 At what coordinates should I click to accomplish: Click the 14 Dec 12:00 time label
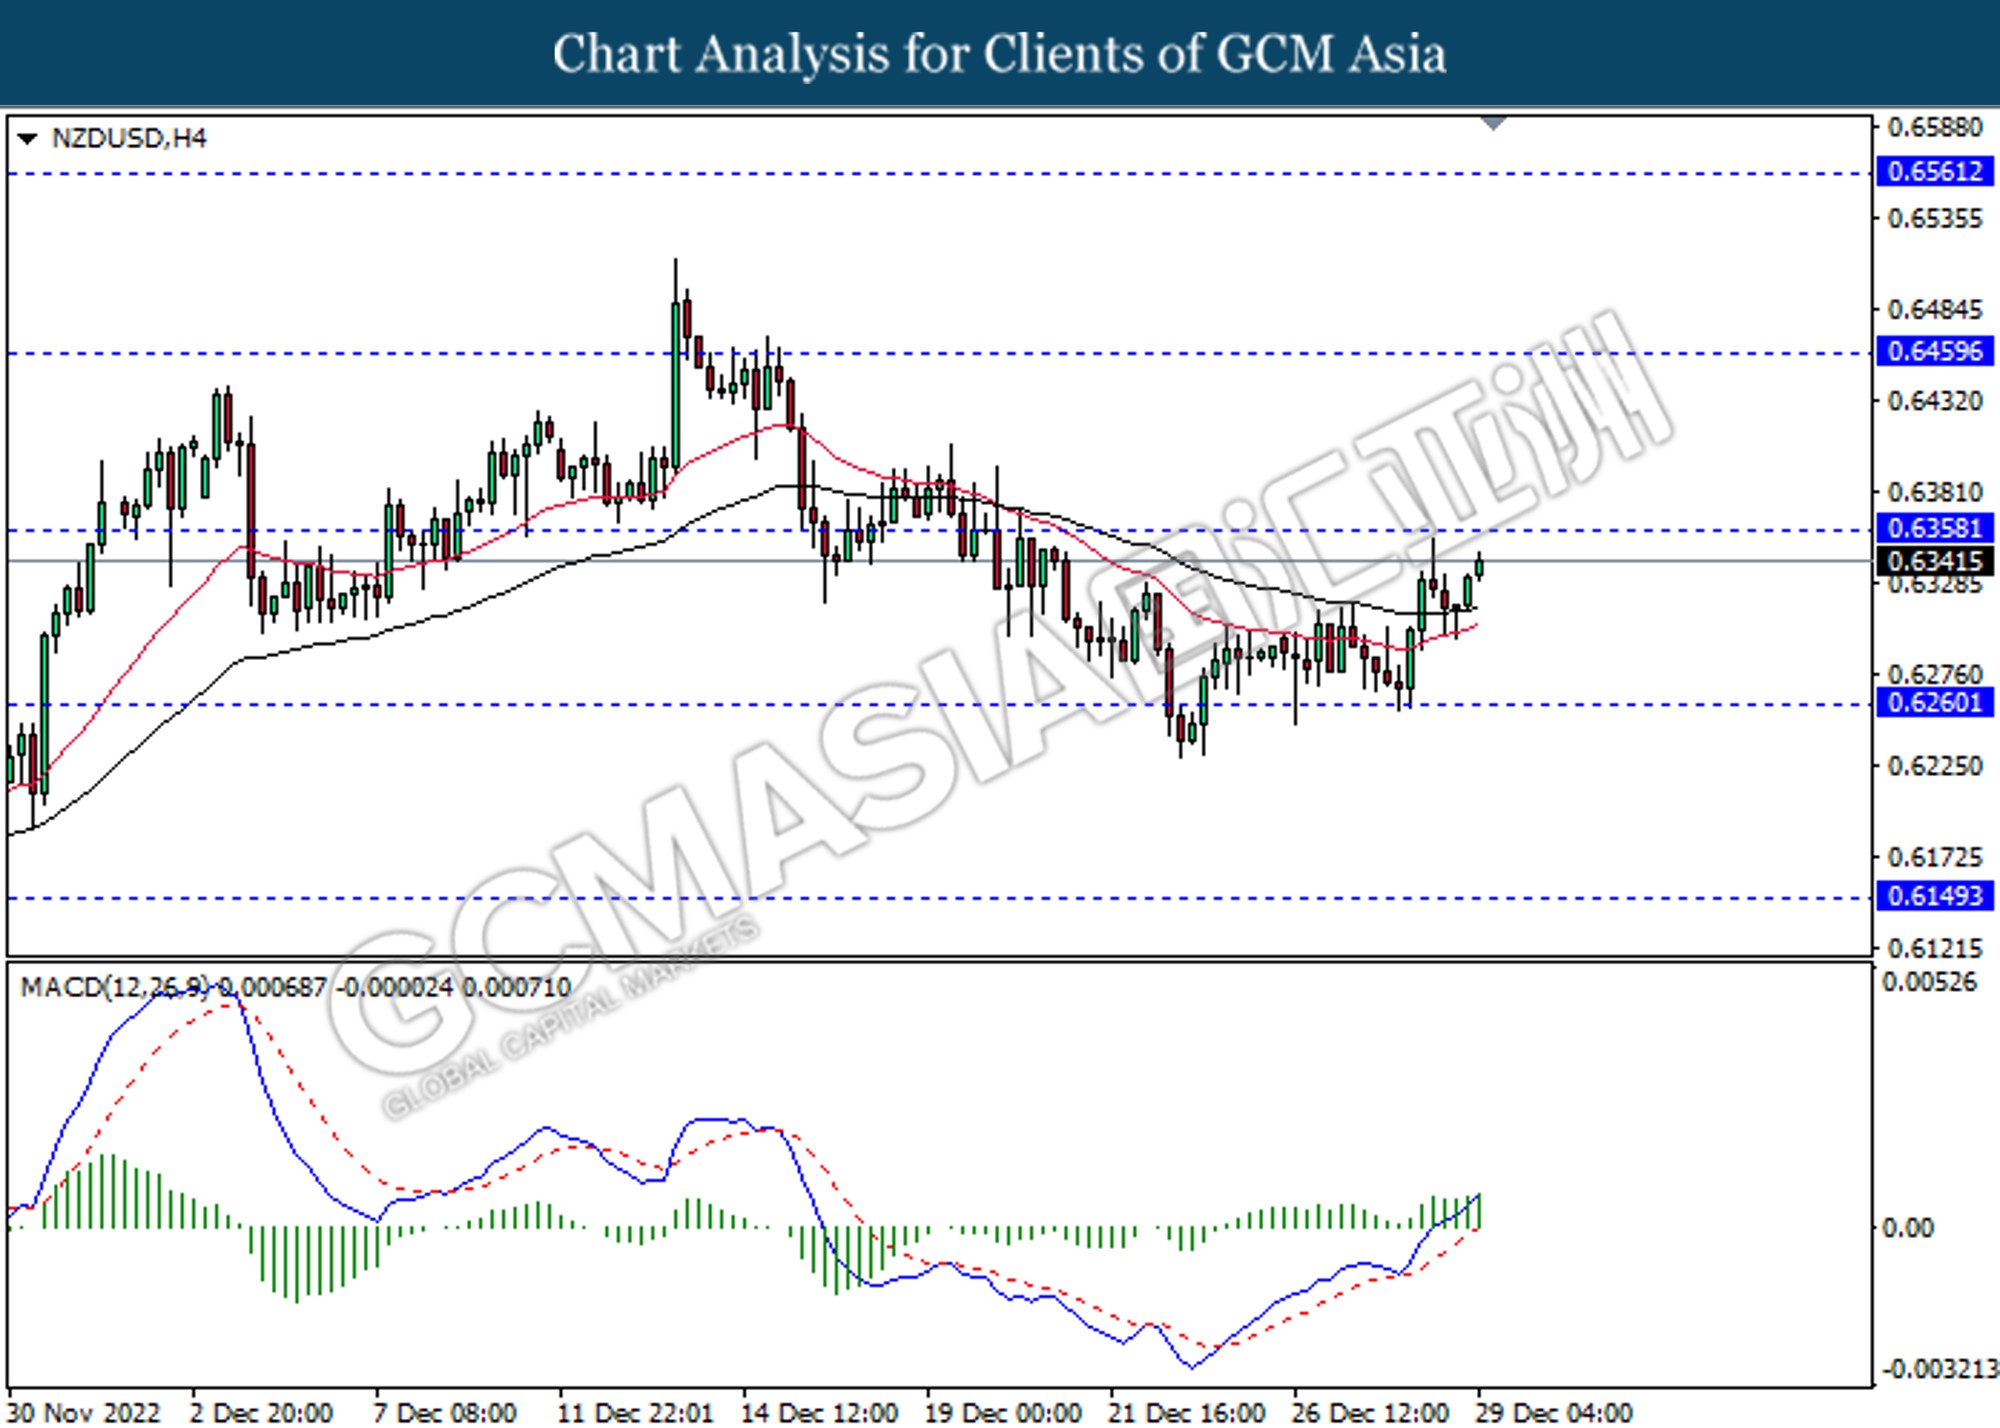(820, 1413)
